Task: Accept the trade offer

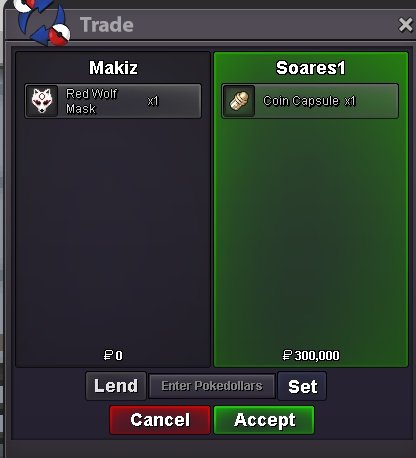Action: (264, 420)
